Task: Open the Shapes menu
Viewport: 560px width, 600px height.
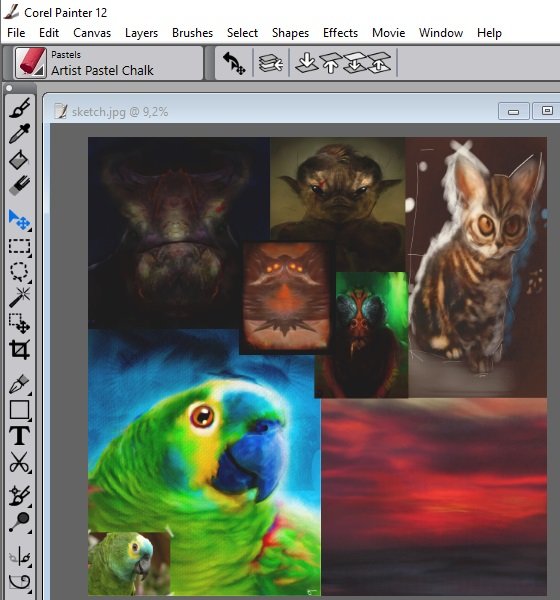Action: coord(290,33)
